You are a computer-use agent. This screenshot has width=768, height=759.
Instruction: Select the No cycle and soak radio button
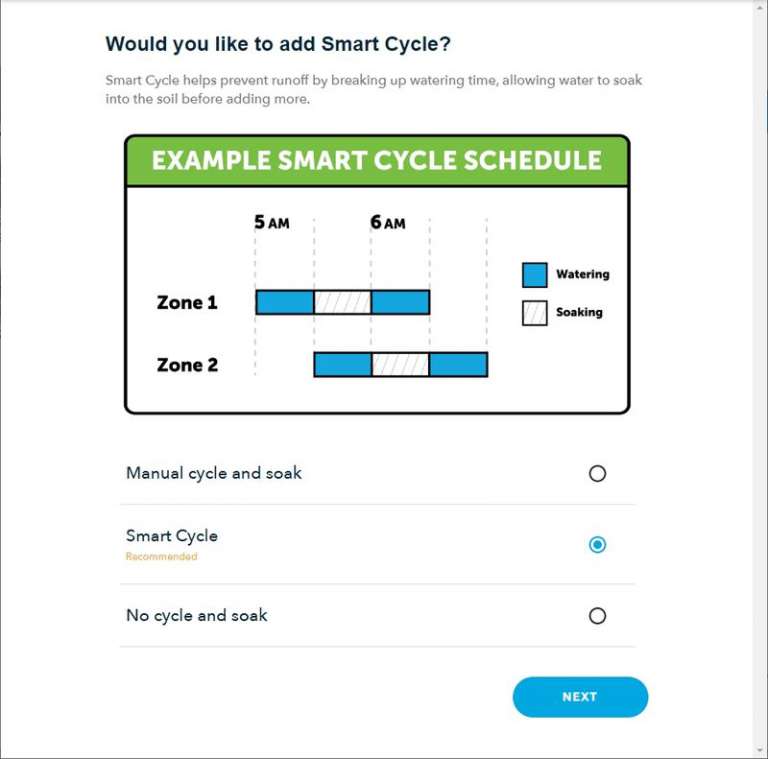[x=597, y=616]
